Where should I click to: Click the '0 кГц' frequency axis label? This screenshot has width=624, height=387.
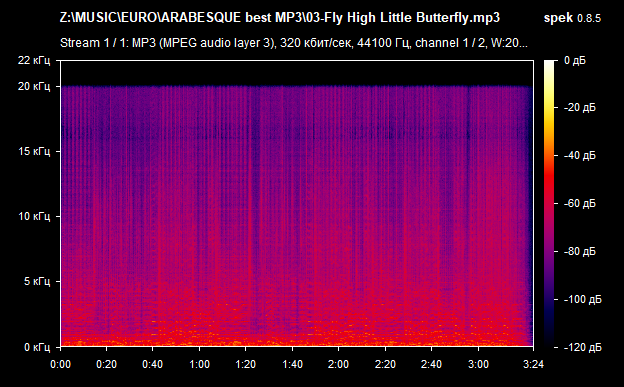coord(37,347)
